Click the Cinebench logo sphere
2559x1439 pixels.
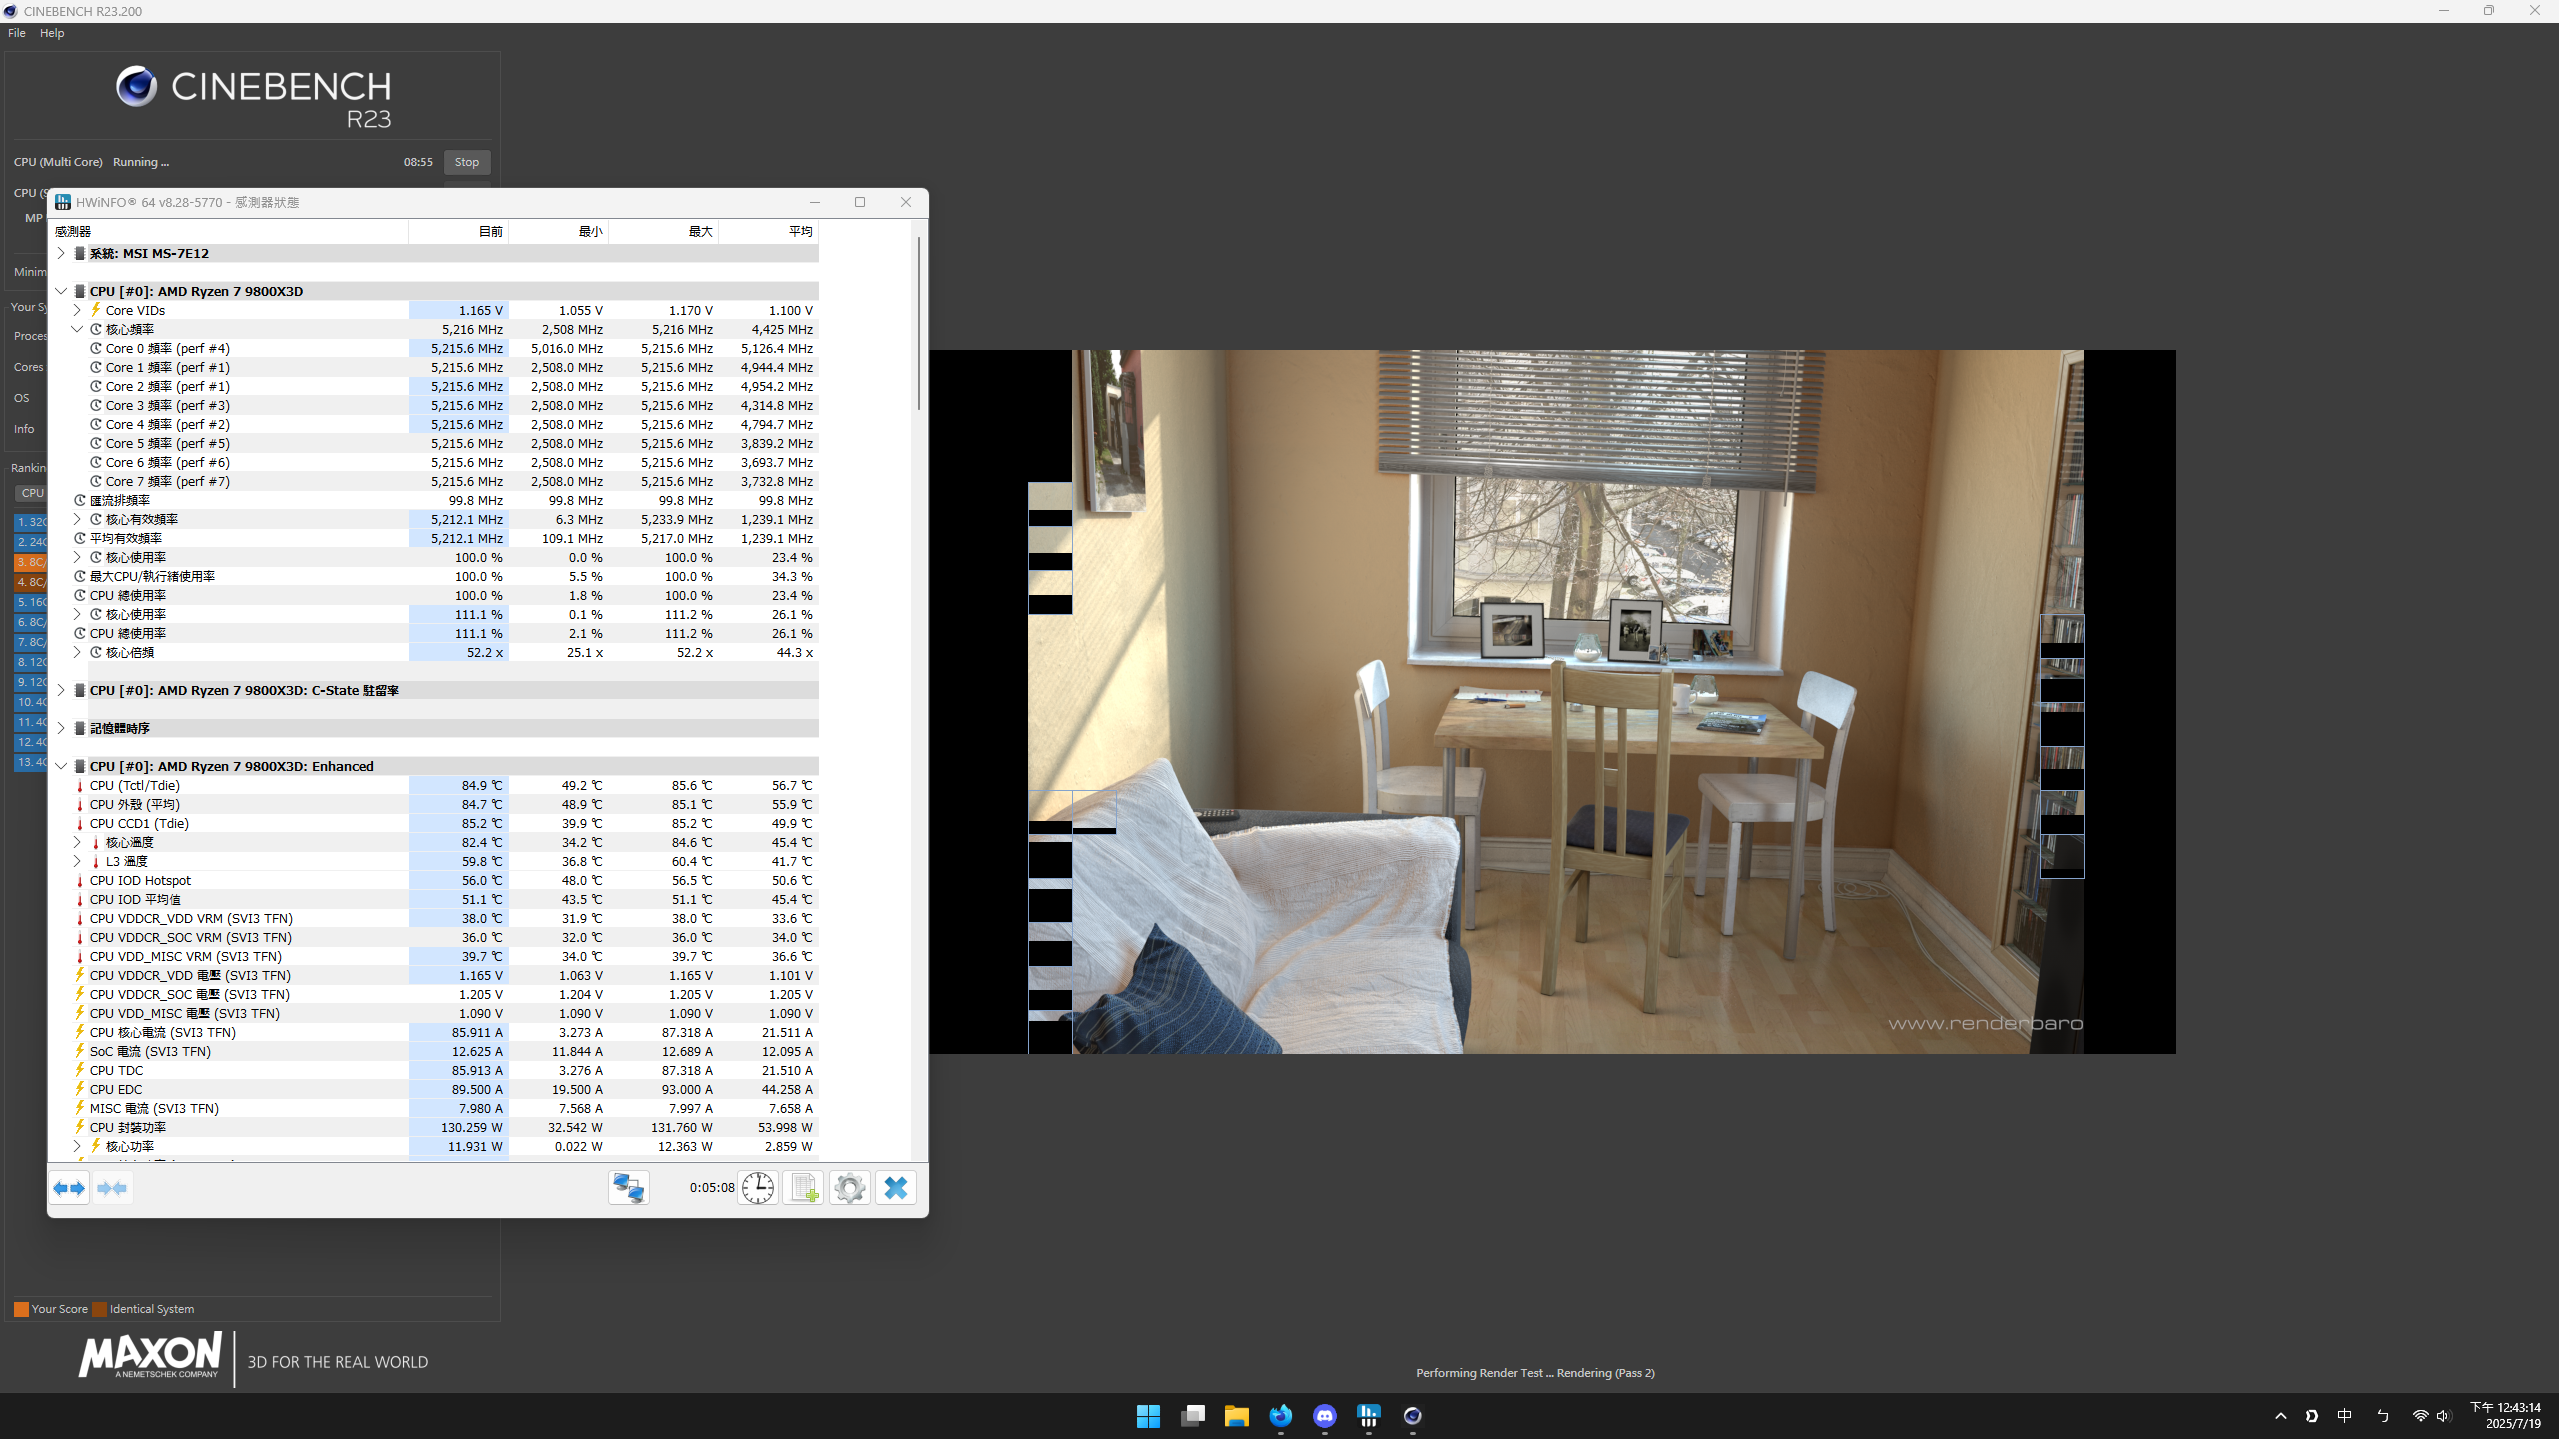(x=136, y=87)
